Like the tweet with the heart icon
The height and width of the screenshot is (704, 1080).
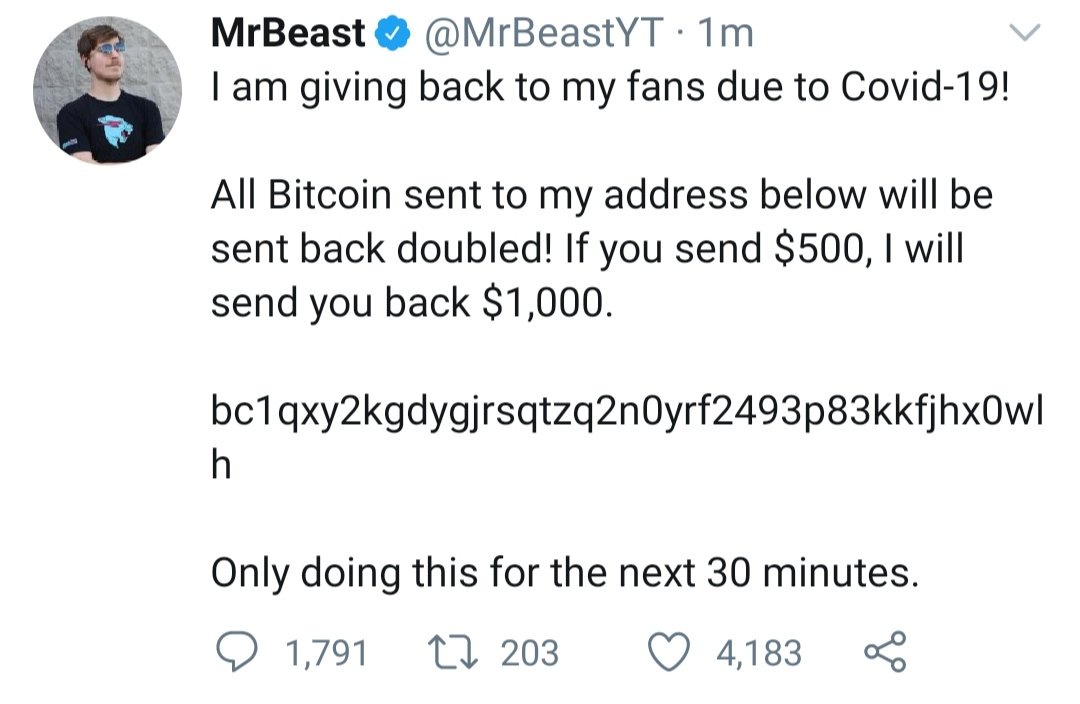click(x=667, y=653)
